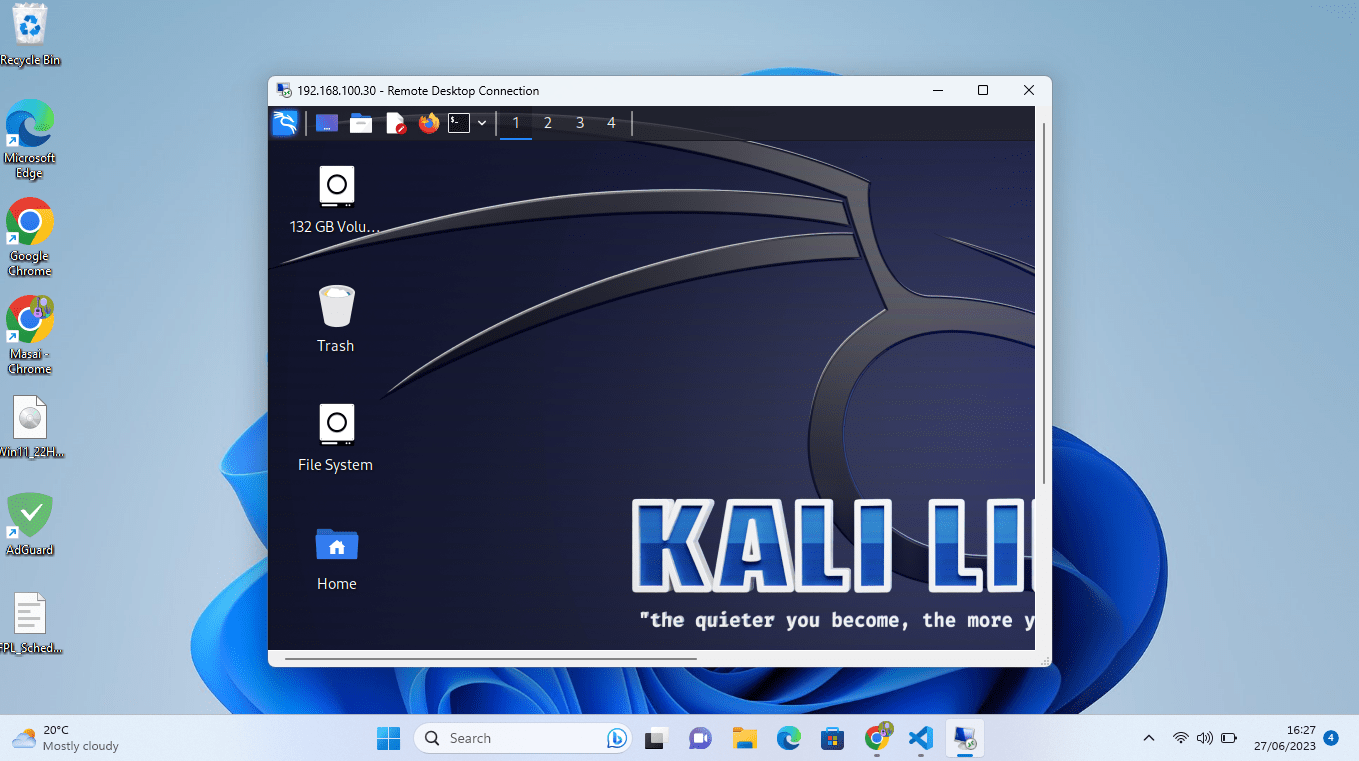Screen dimensions: 1359x761
Task: Open the Windows Start menu
Action: 388,738
